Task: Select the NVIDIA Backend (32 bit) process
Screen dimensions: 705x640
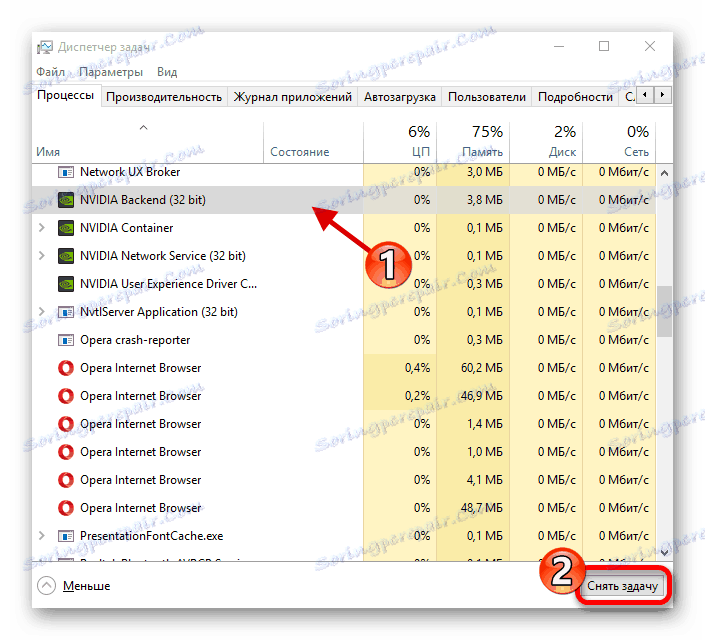Action: coord(344,200)
